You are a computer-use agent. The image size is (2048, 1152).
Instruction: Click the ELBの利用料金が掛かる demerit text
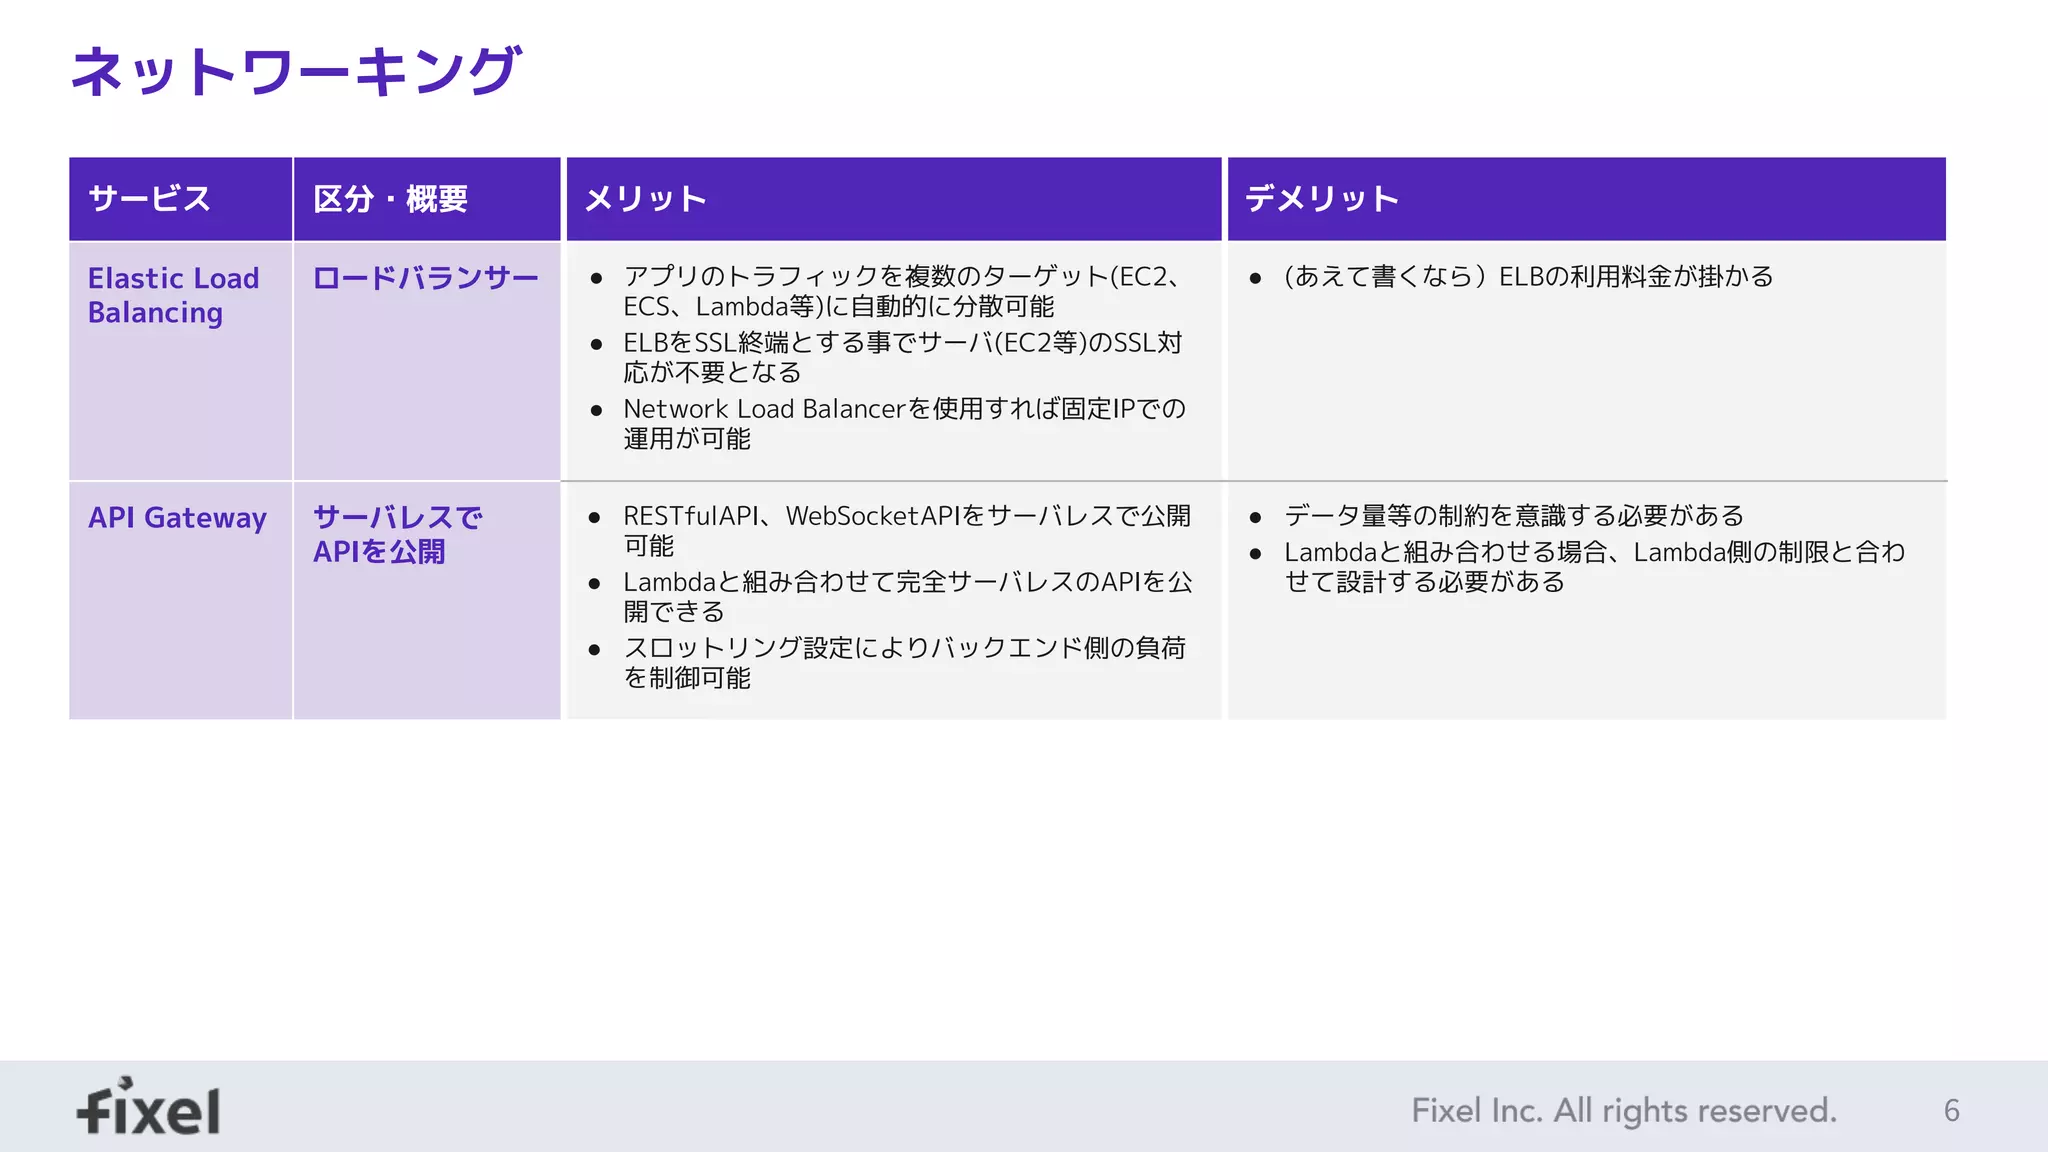[x=1528, y=276]
